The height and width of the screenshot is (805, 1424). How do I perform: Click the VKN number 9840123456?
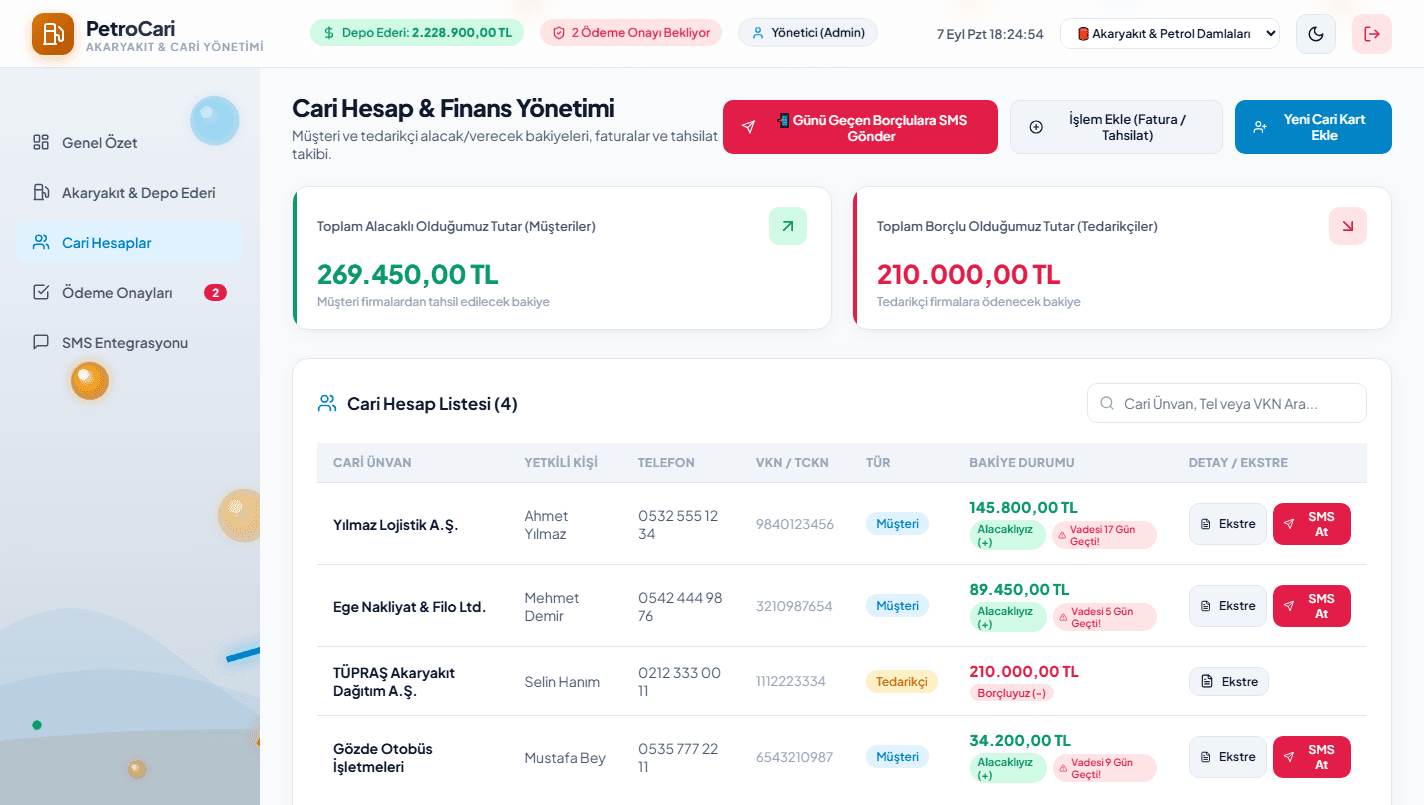point(795,524)
